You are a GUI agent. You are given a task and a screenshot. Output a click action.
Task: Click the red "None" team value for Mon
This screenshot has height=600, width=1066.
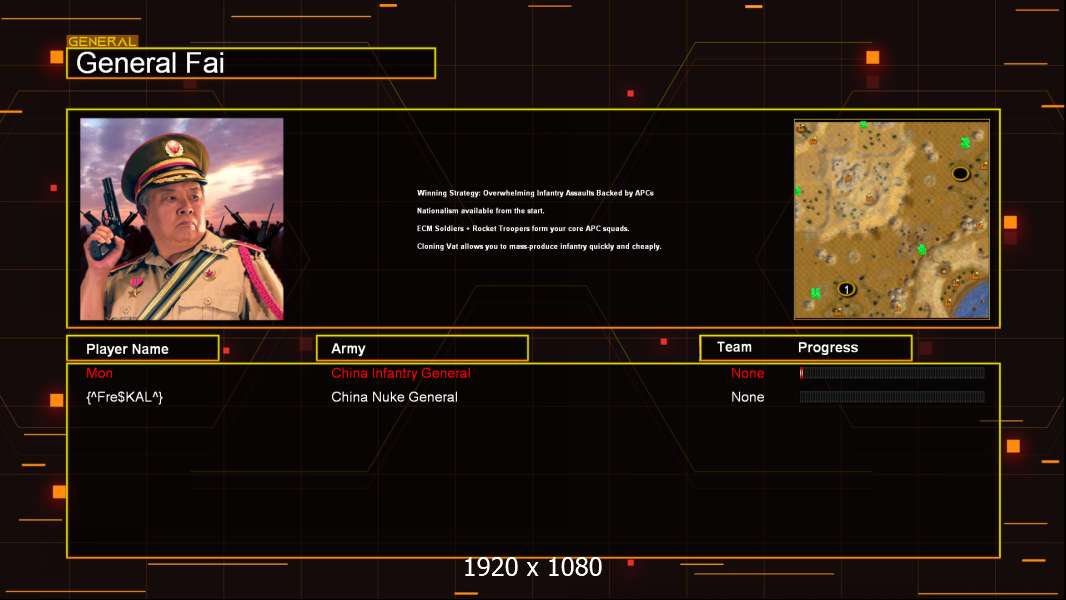[747, 373]
